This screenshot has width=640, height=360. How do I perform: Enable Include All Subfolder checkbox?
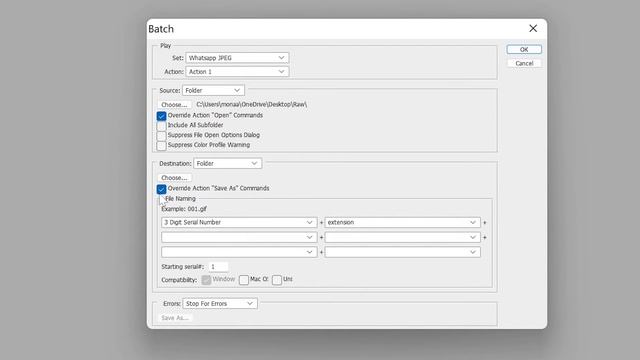tap(161, 126)
